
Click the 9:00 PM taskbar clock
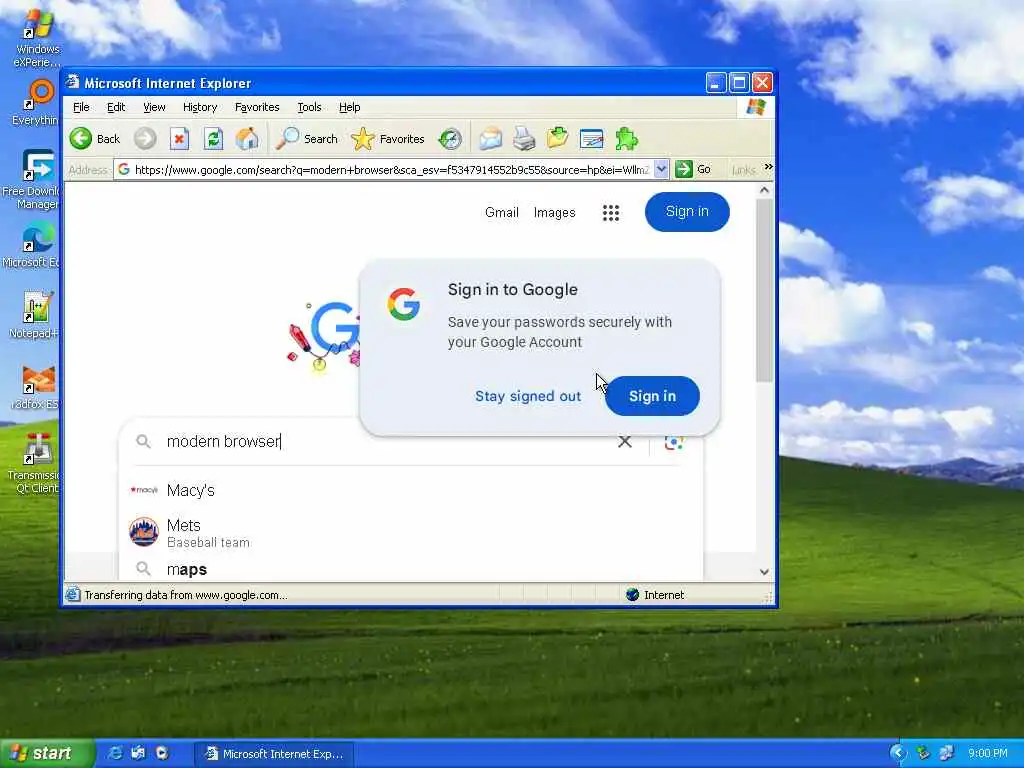pos(987,754)
